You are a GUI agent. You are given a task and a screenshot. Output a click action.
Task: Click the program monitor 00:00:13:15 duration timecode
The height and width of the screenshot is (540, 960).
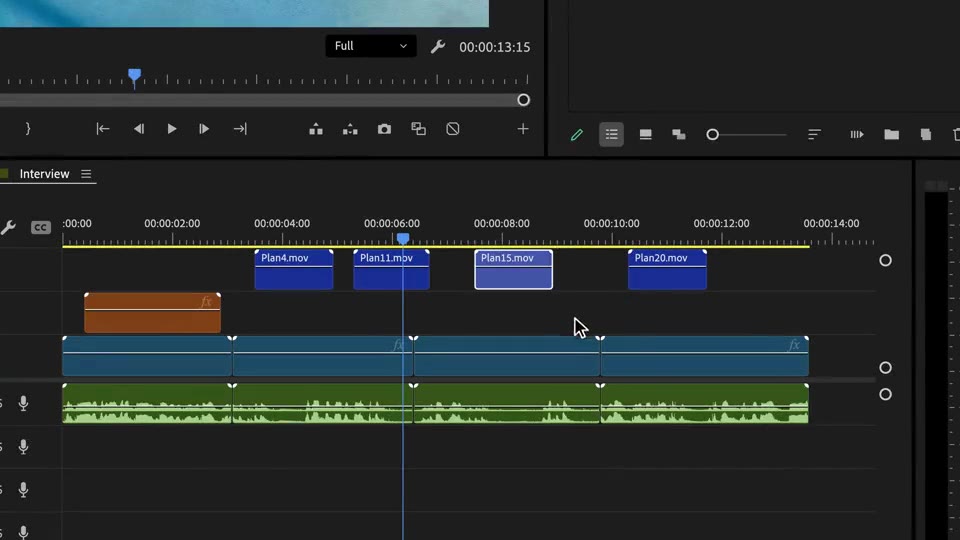tap(495, 47)
